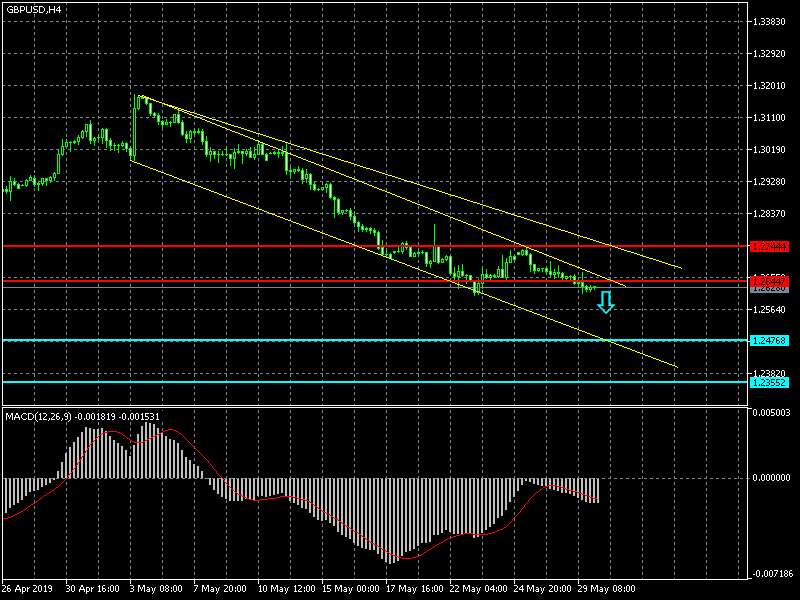The width and height of the screenshot is (800, 600).
Task: Click the 29 May 08:00 time label
Action: (x=607, y=589)
